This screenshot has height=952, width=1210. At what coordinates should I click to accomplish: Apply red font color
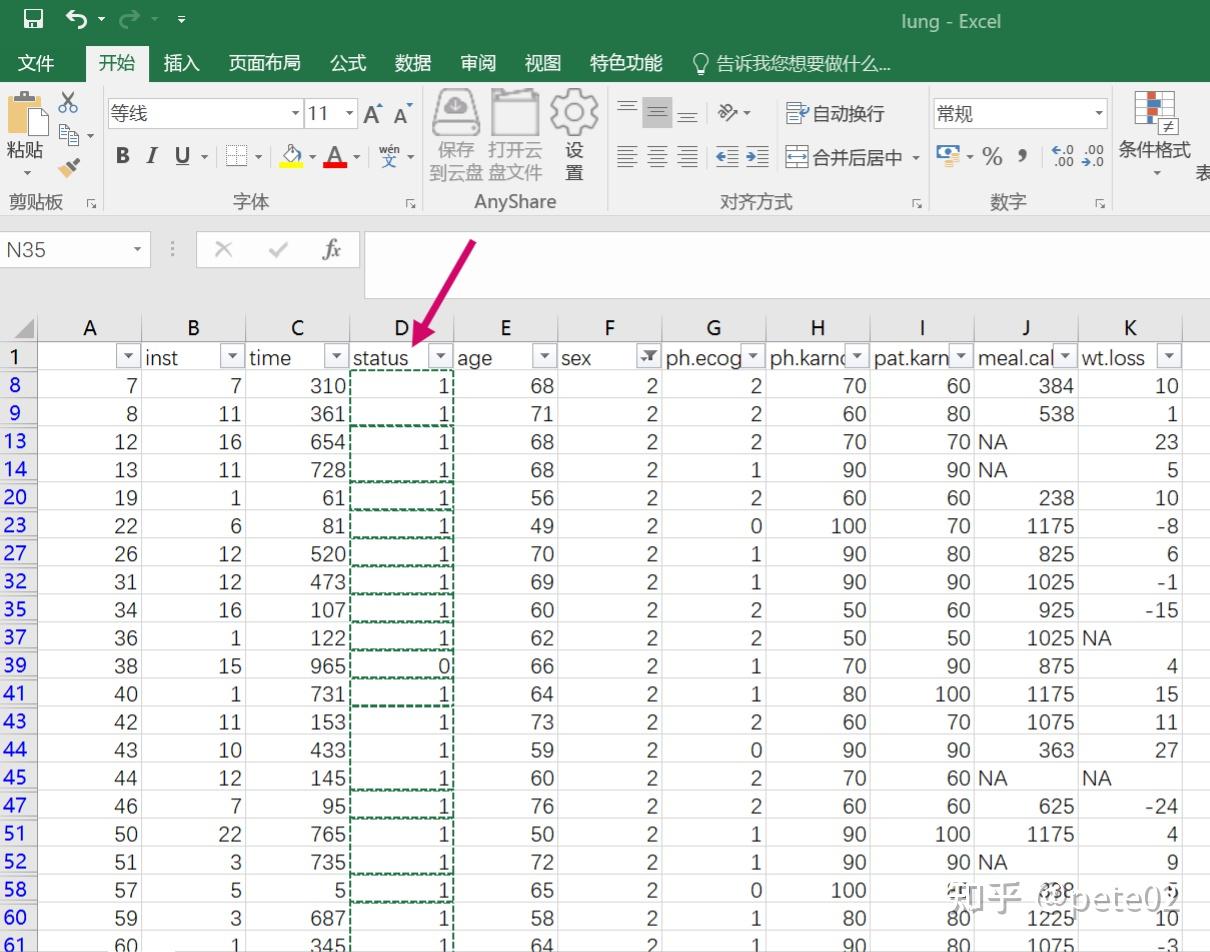(335, 156)
